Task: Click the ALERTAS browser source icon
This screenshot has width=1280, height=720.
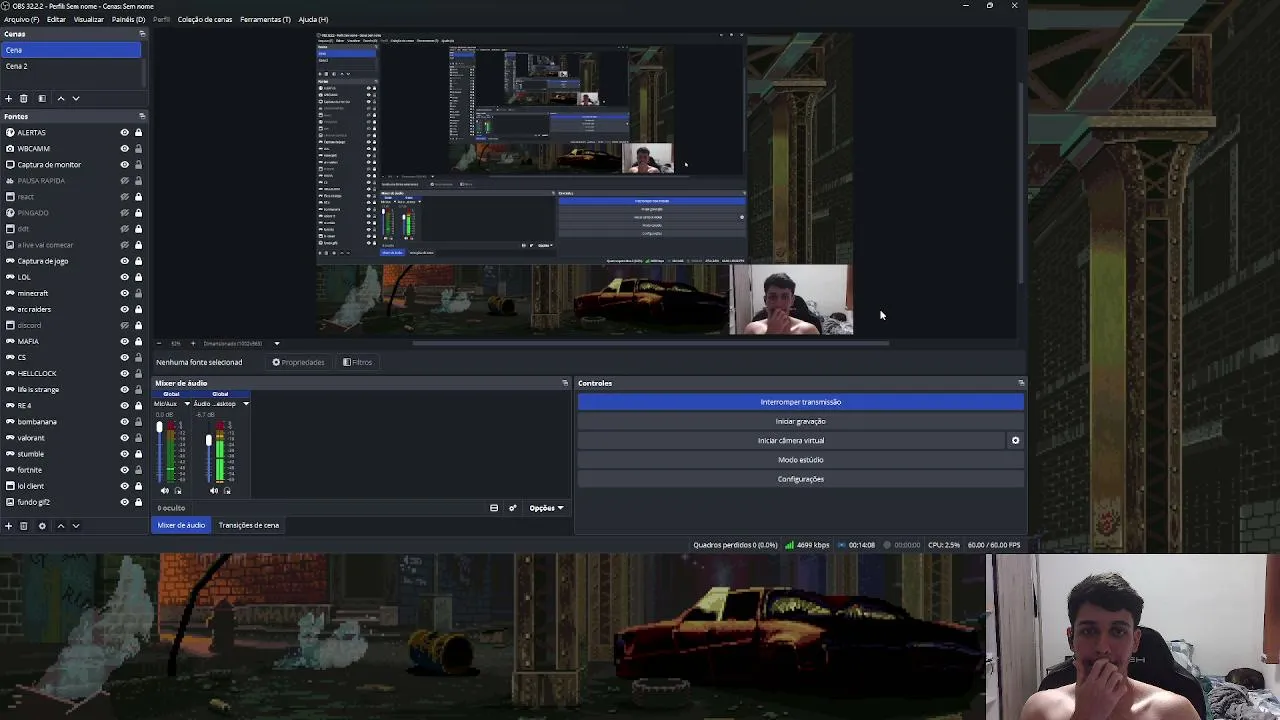Action: (x=10, y=133)
